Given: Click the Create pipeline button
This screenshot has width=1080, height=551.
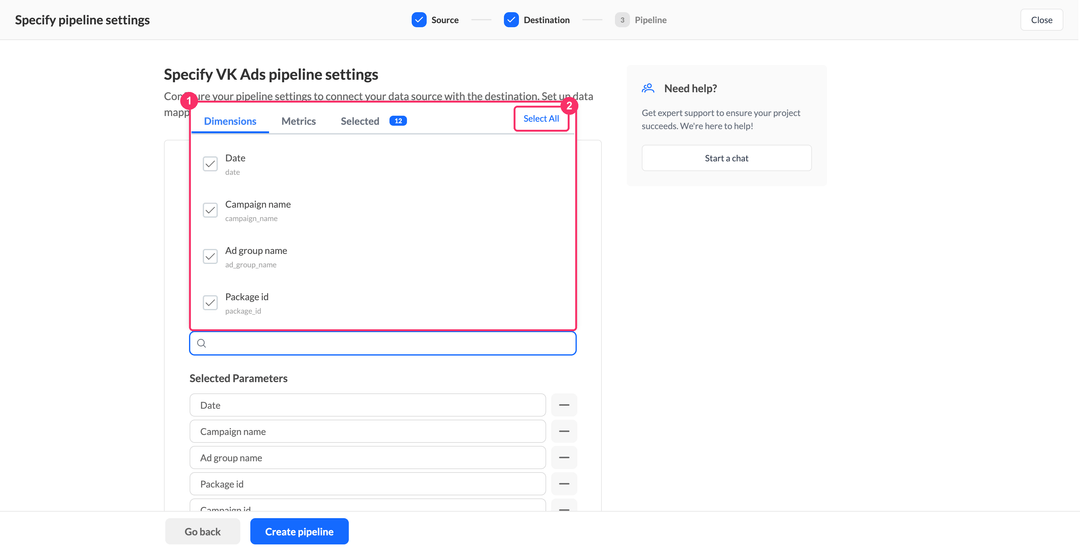Looking at the screenshot, I should point(300,532).
